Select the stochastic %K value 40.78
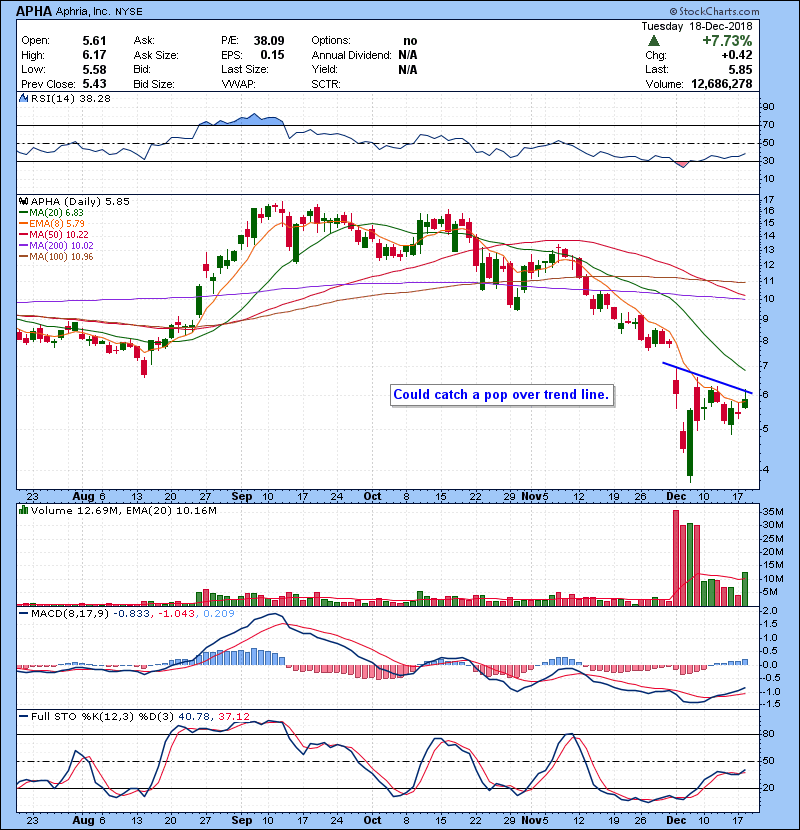800x830 pixels. point(194,717)
